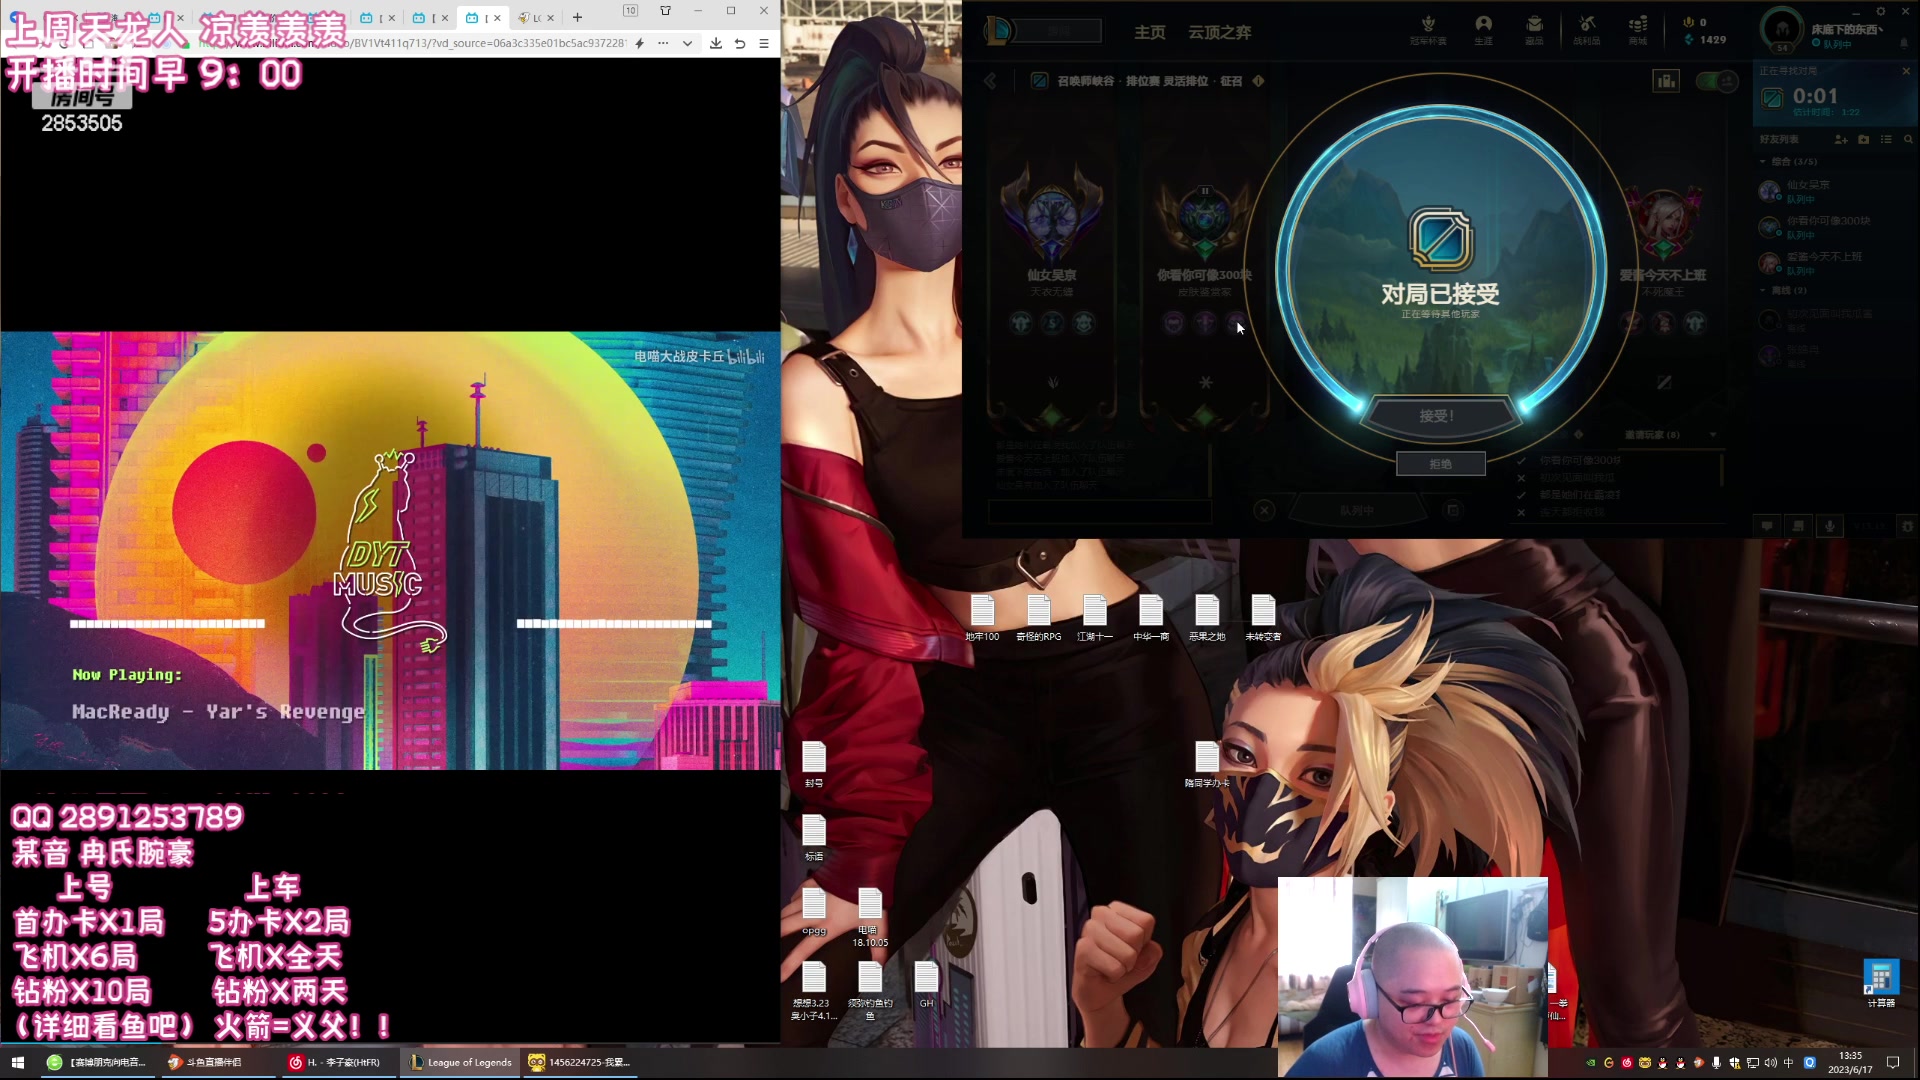Open the 战利品 loot icon

click(1586, 30)
